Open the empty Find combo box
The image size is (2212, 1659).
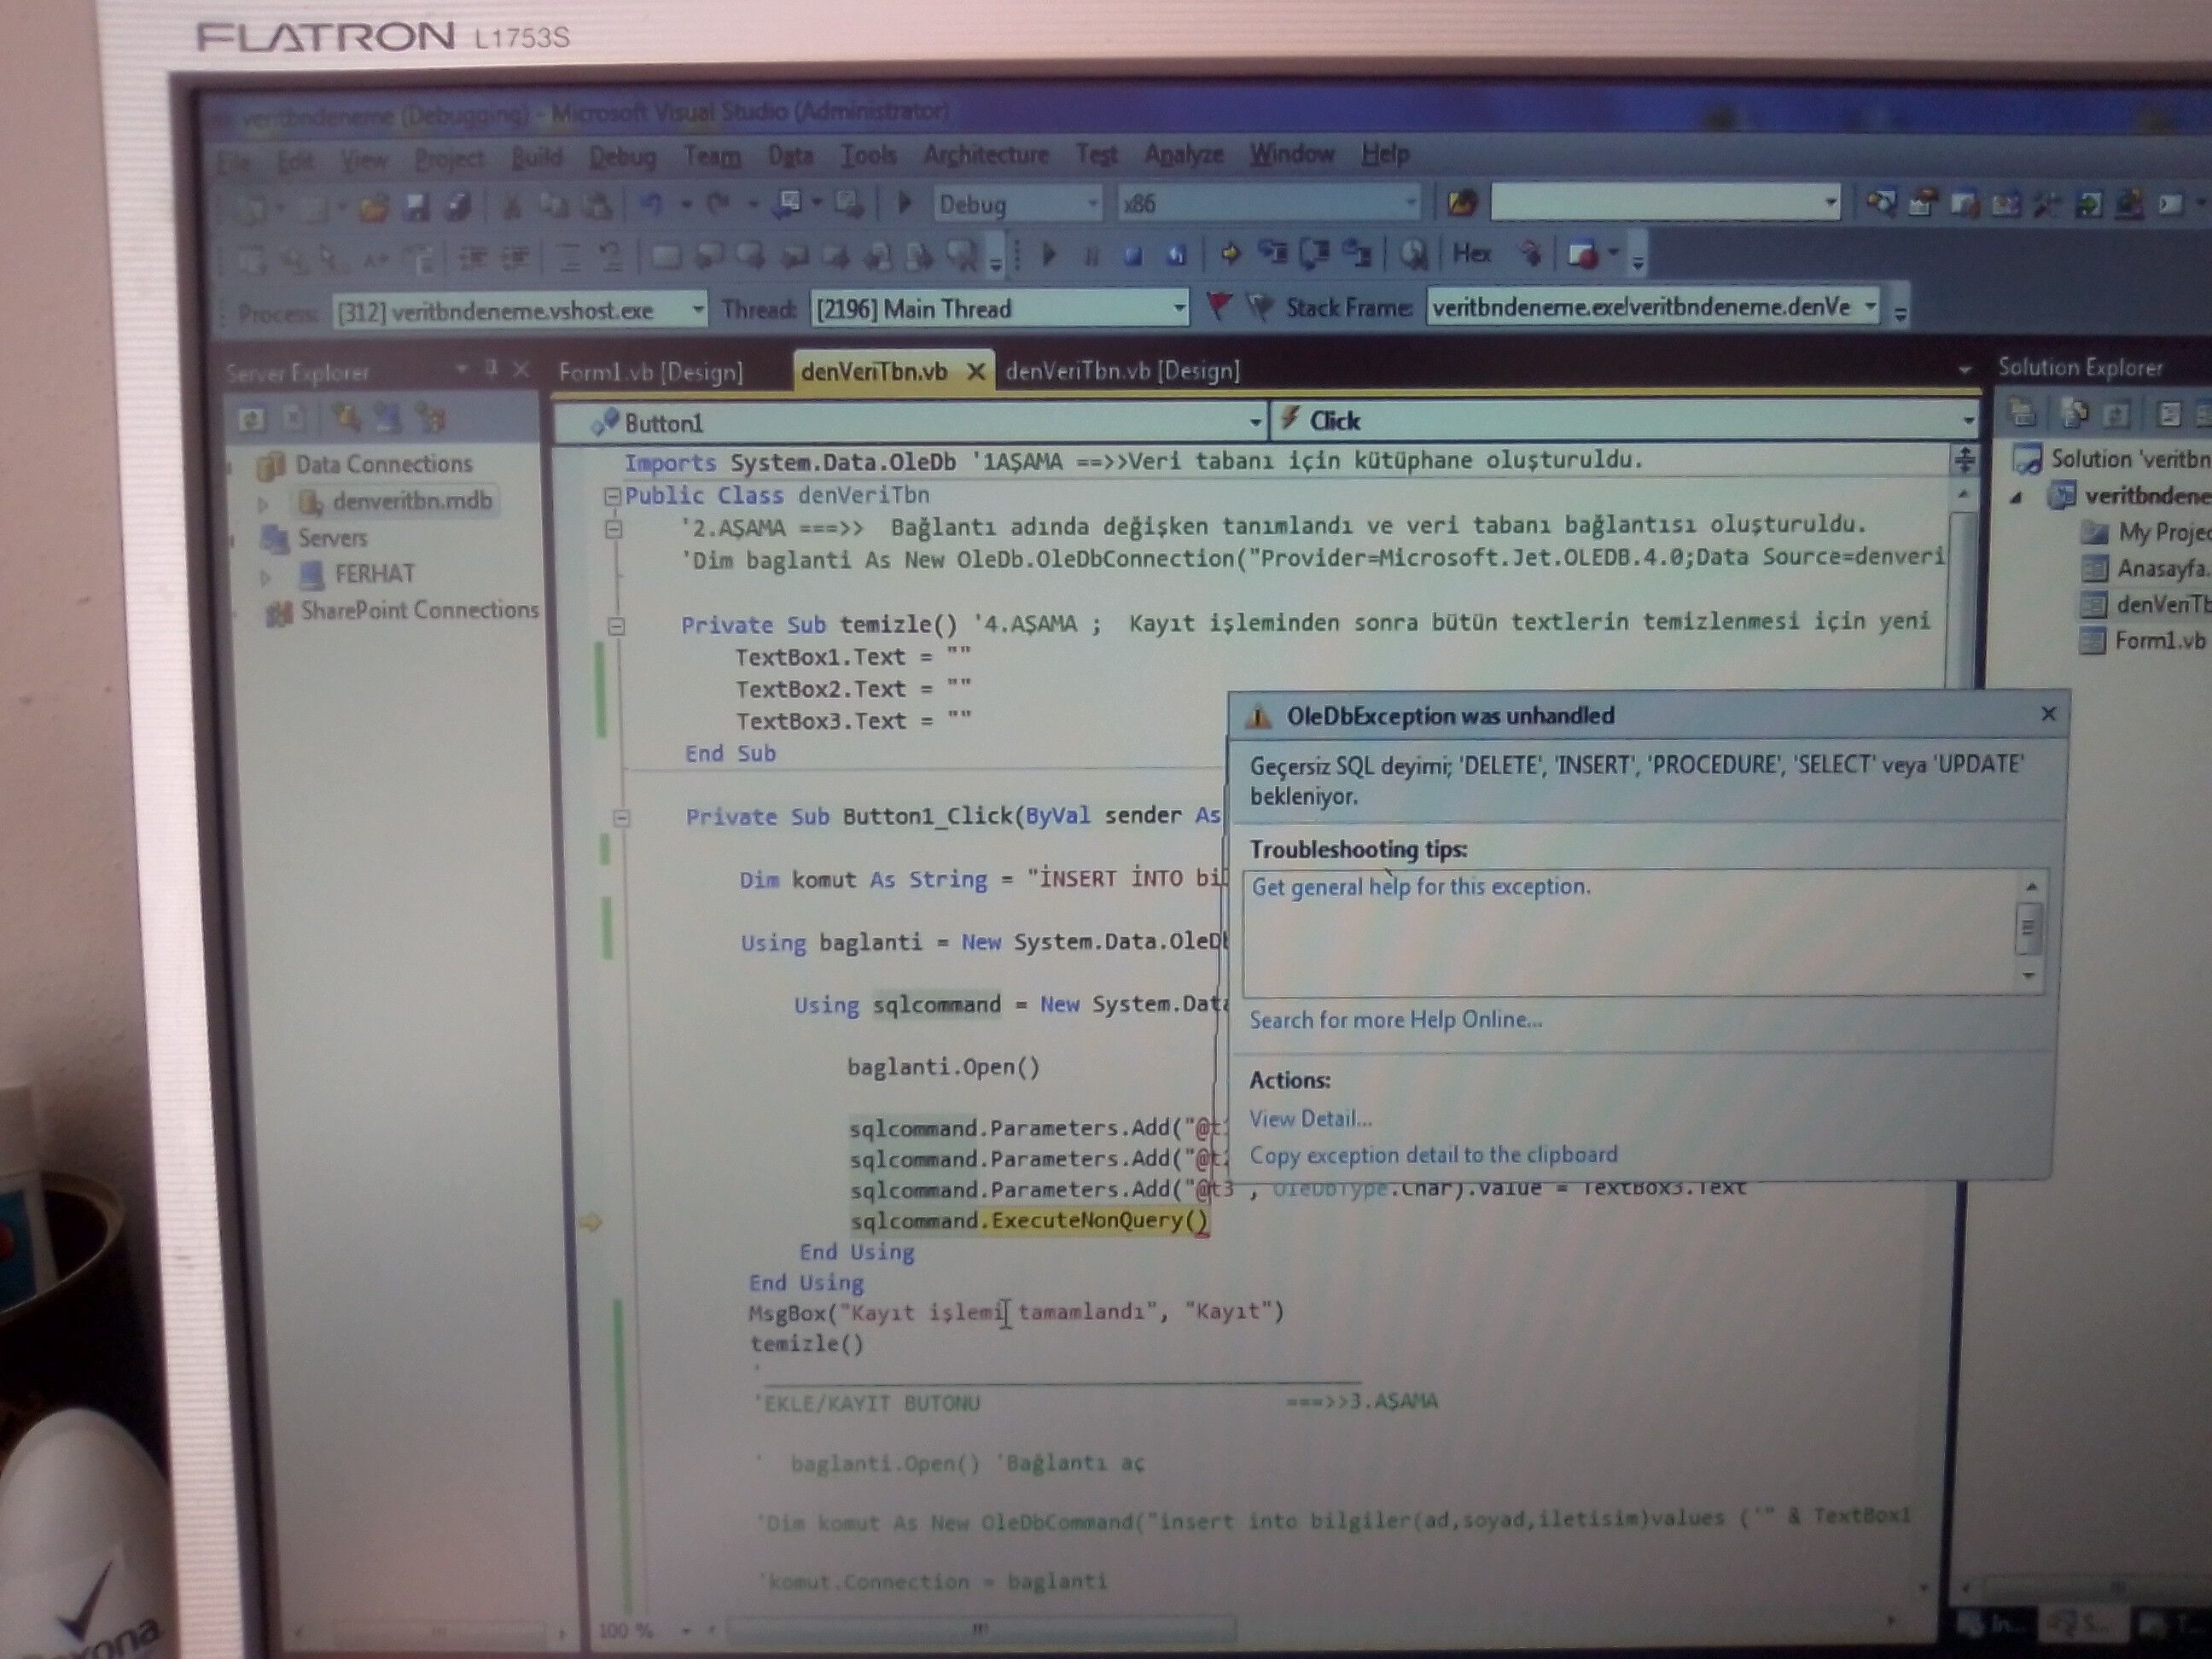click(x=1665, y=202)
